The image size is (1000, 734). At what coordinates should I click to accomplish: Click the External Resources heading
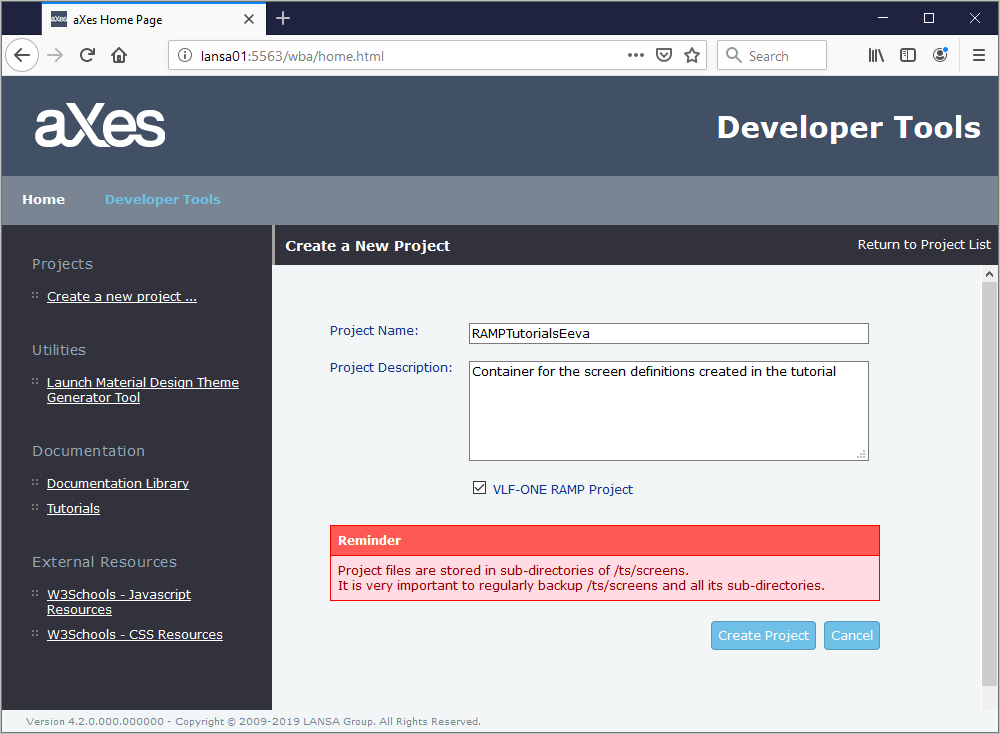[105, 562]
